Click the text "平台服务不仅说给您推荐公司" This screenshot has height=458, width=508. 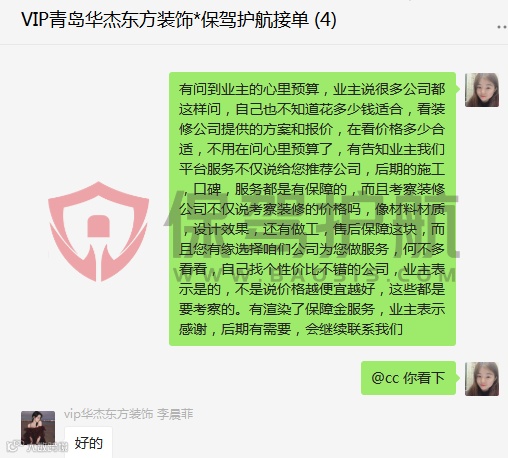270,169
